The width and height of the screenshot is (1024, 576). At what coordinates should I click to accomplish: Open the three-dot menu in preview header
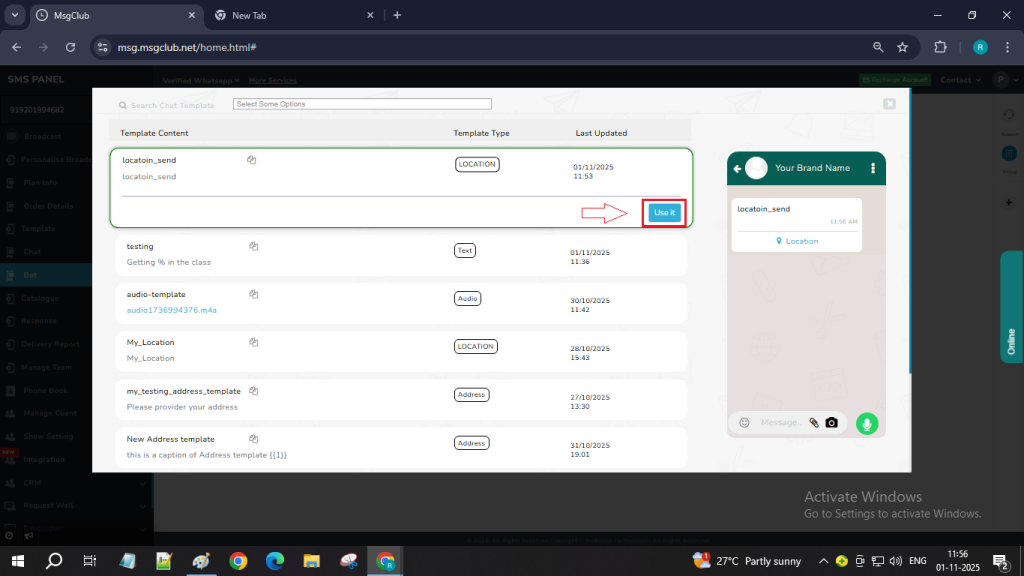(872, 168)
